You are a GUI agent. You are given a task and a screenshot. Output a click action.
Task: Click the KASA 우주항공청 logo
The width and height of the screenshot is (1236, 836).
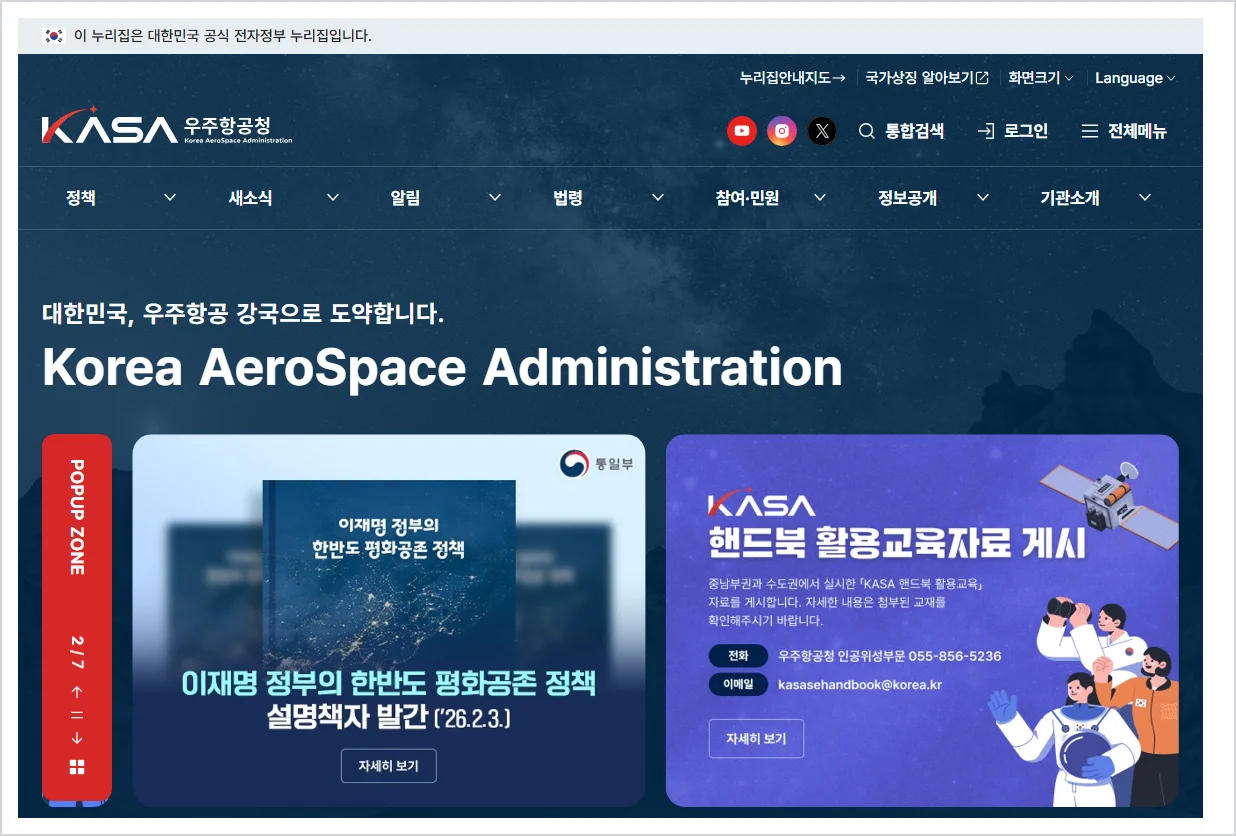tap(167, 127)
